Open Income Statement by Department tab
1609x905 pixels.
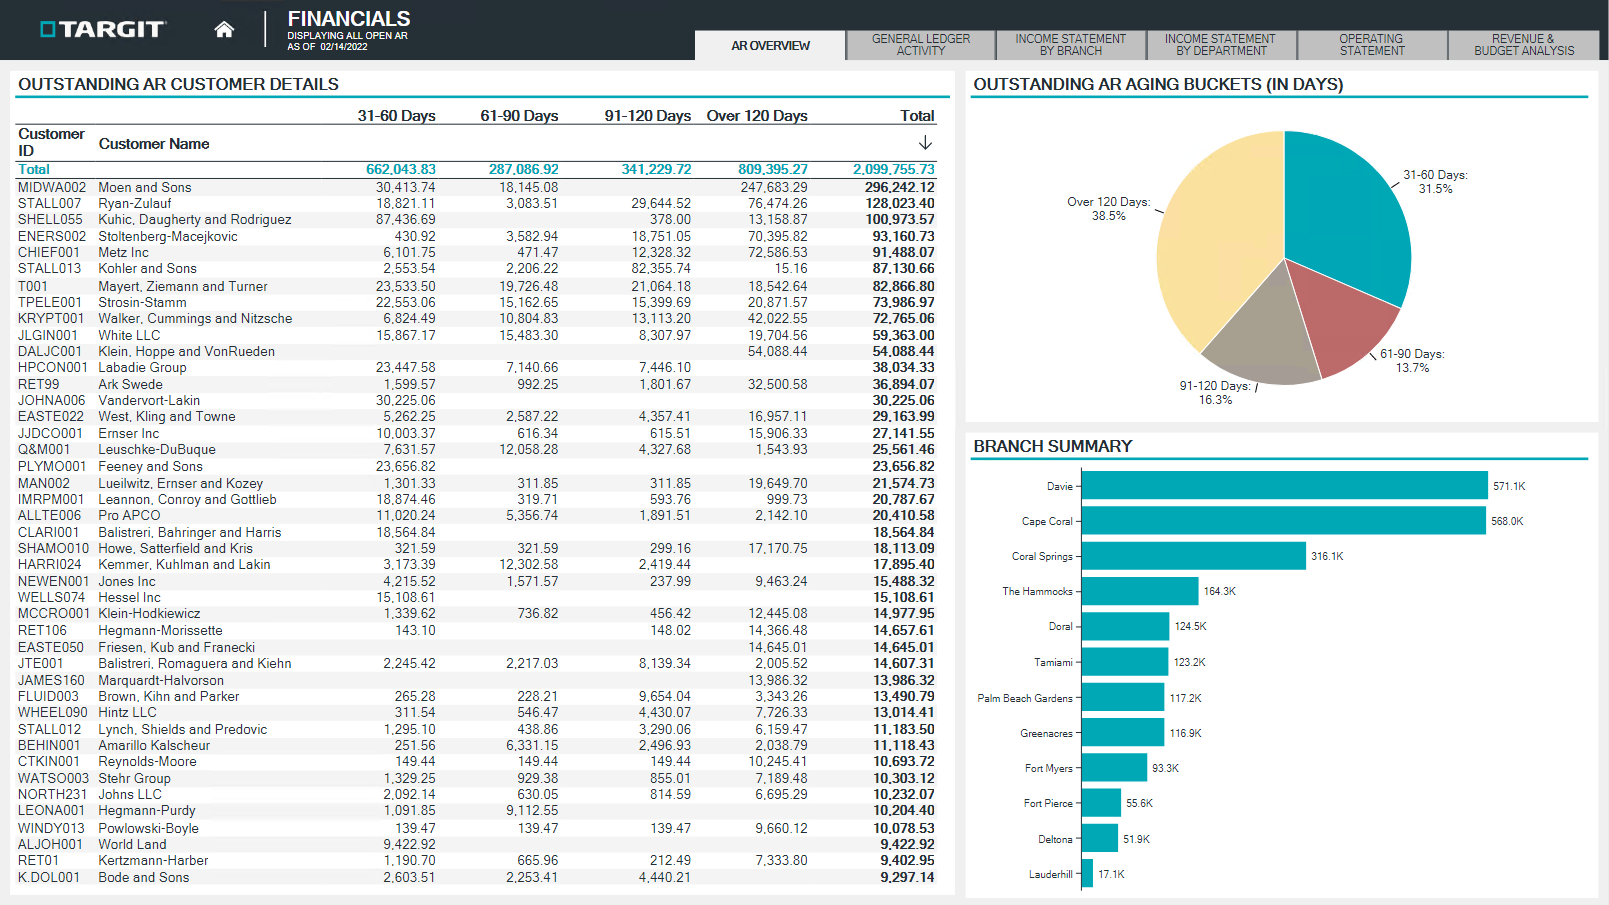1220,45
